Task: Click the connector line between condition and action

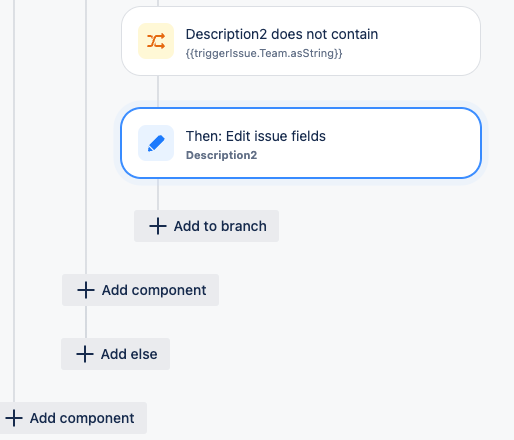Action: pos(158,92)
